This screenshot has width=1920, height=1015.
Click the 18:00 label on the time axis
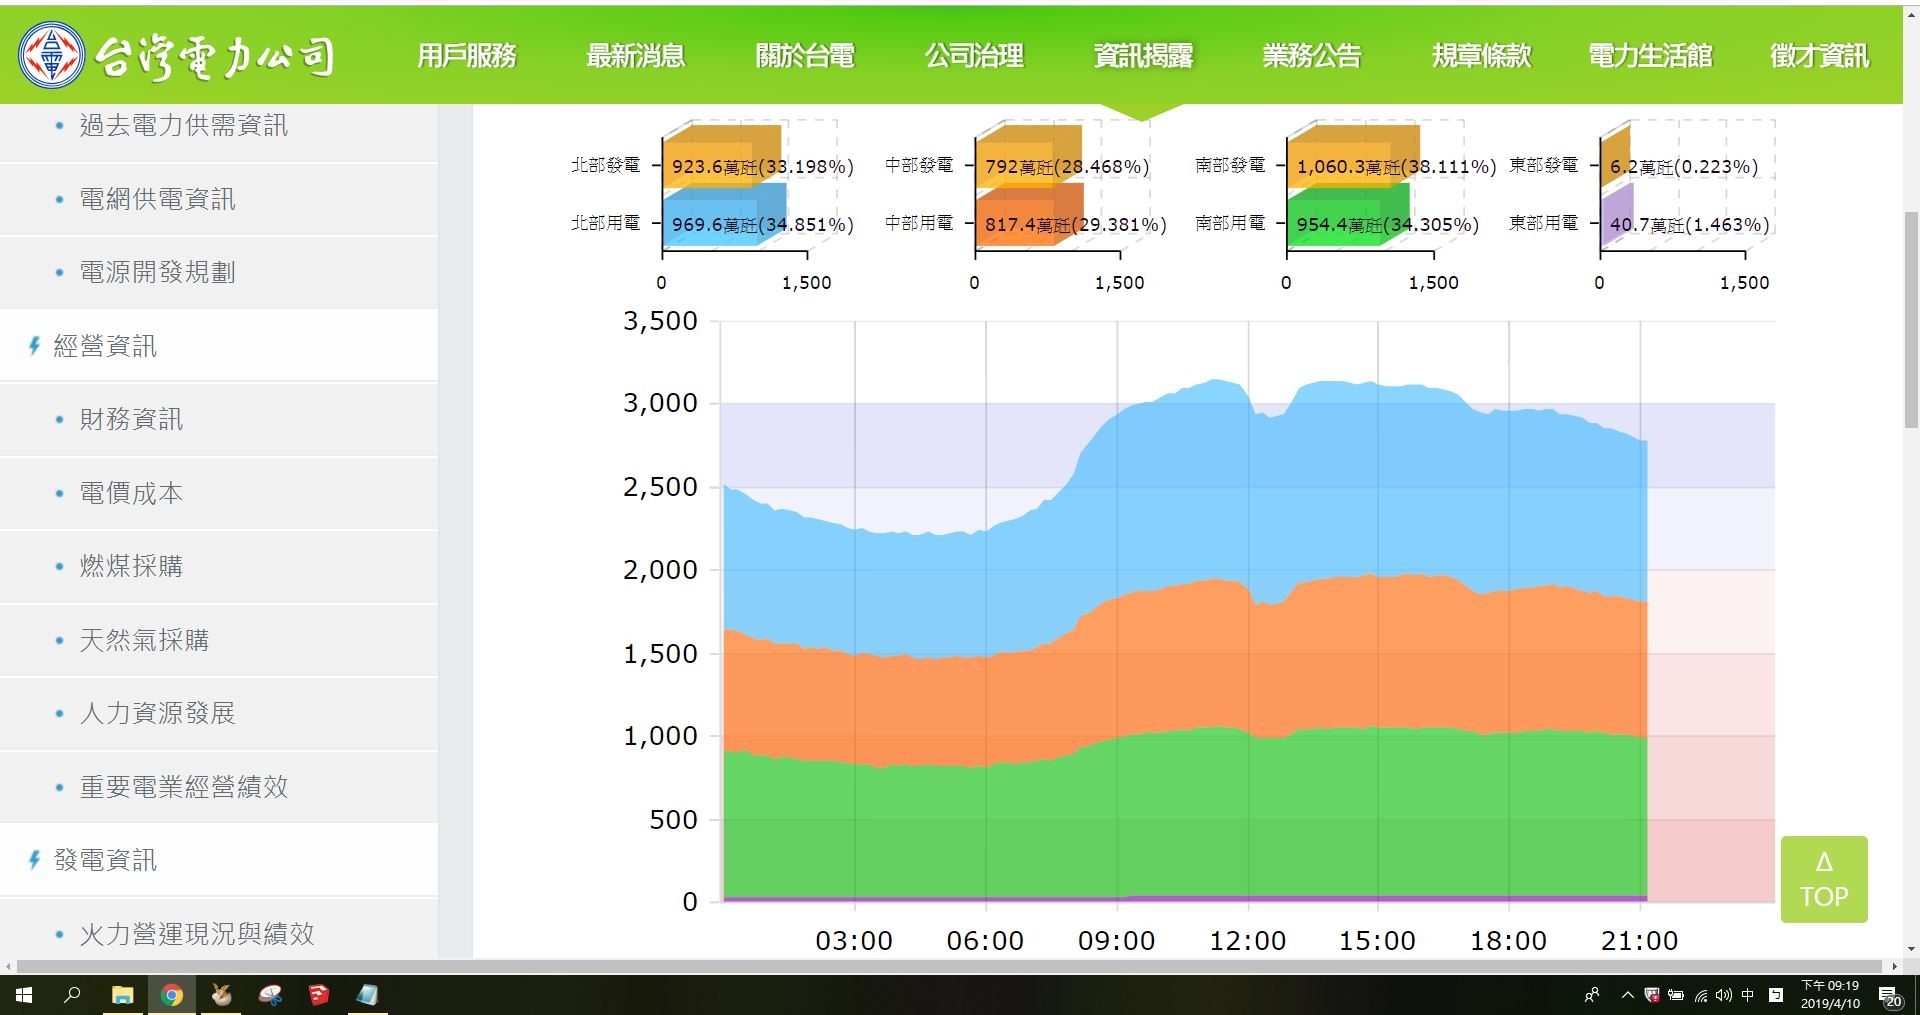1508,941
